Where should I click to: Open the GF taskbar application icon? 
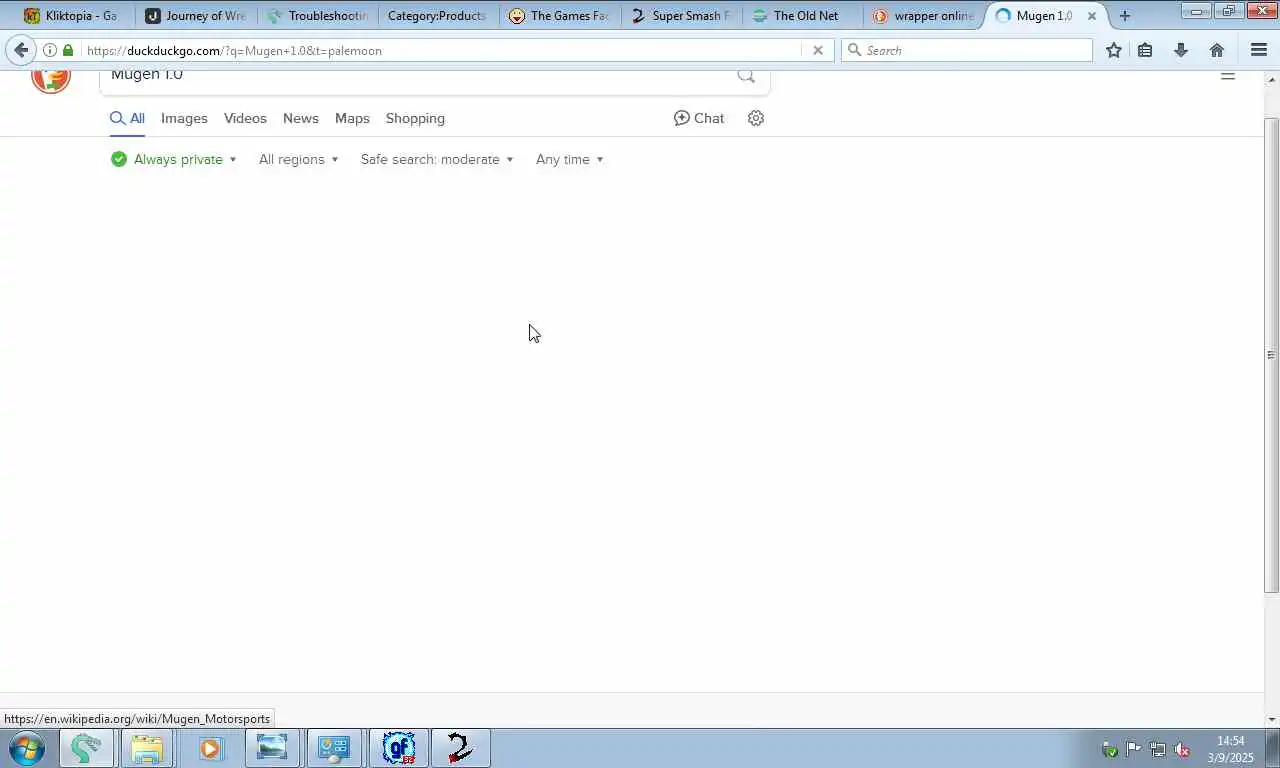pyautogui.click(x=399, y=748)
